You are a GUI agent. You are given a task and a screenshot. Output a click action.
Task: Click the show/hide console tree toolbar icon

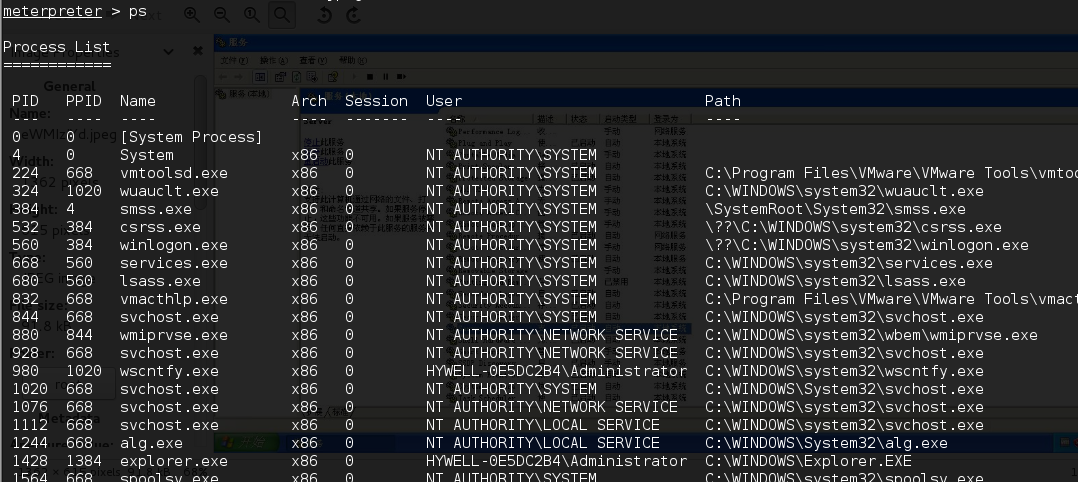point(260,76)
